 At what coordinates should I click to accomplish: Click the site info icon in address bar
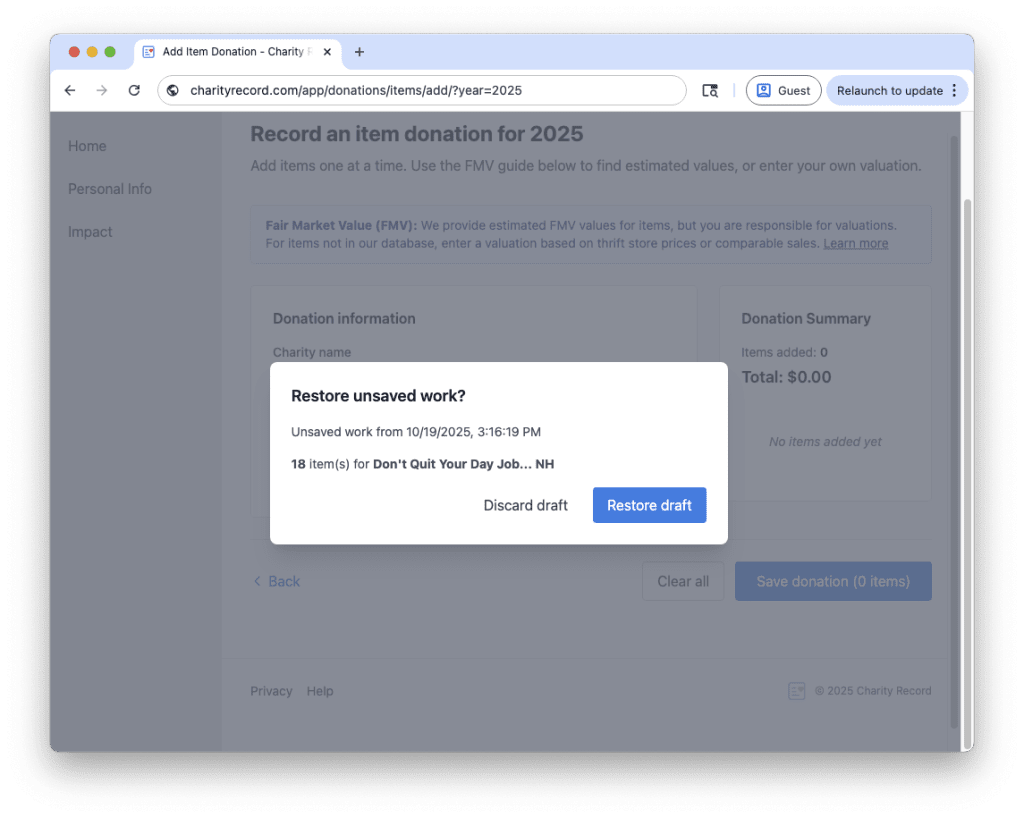pos(173,91)
